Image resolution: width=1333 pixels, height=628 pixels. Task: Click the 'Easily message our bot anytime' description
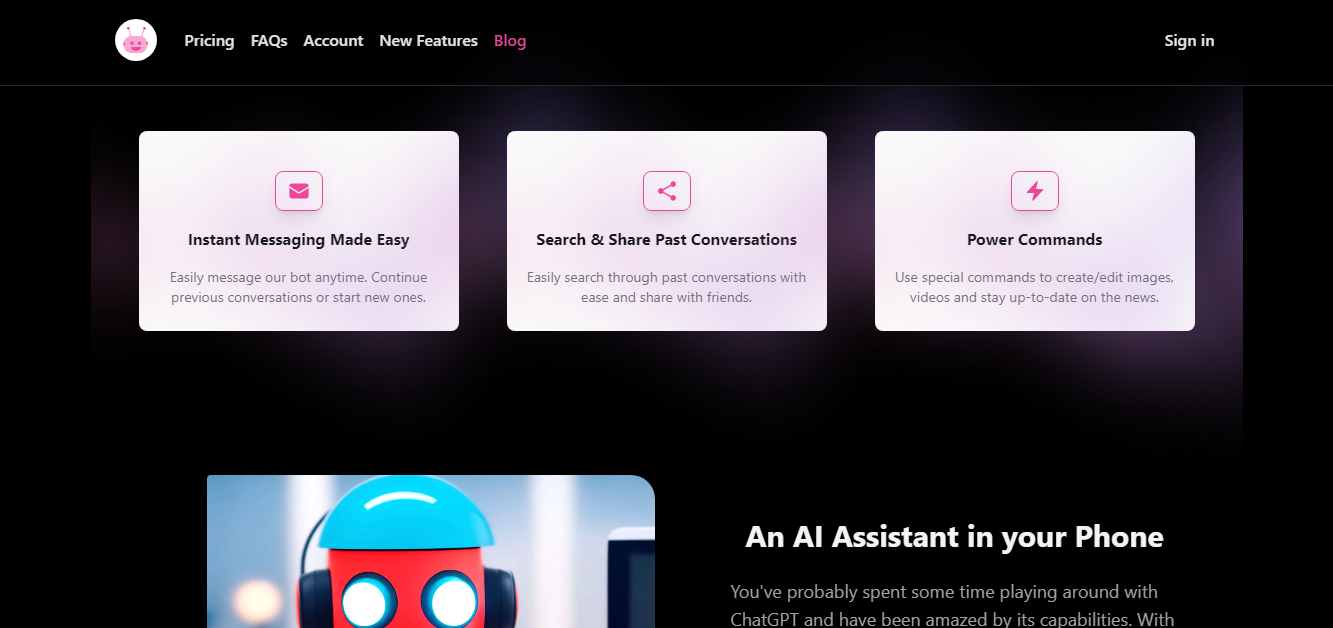(299, 287)
